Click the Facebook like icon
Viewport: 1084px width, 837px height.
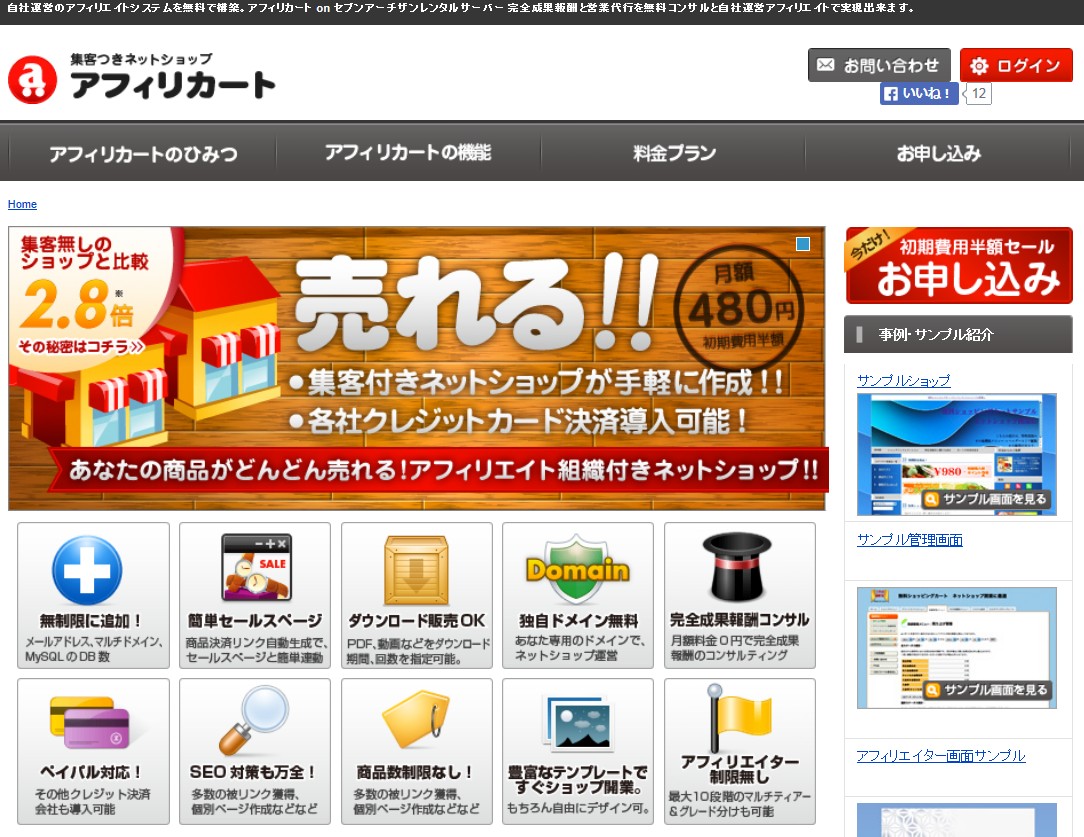pyautogui.click(x=891, y=94)
